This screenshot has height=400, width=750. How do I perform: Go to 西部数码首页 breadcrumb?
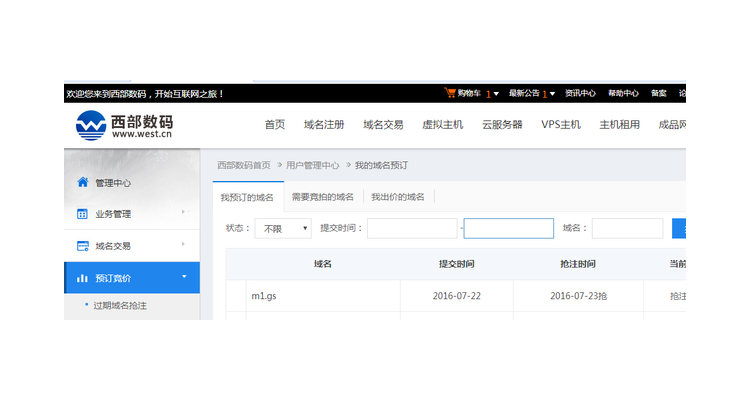(244, 165)
